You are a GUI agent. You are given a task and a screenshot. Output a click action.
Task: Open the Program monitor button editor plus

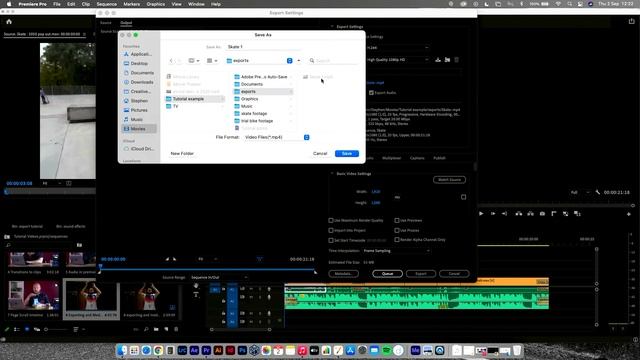(x=629, y=214)
